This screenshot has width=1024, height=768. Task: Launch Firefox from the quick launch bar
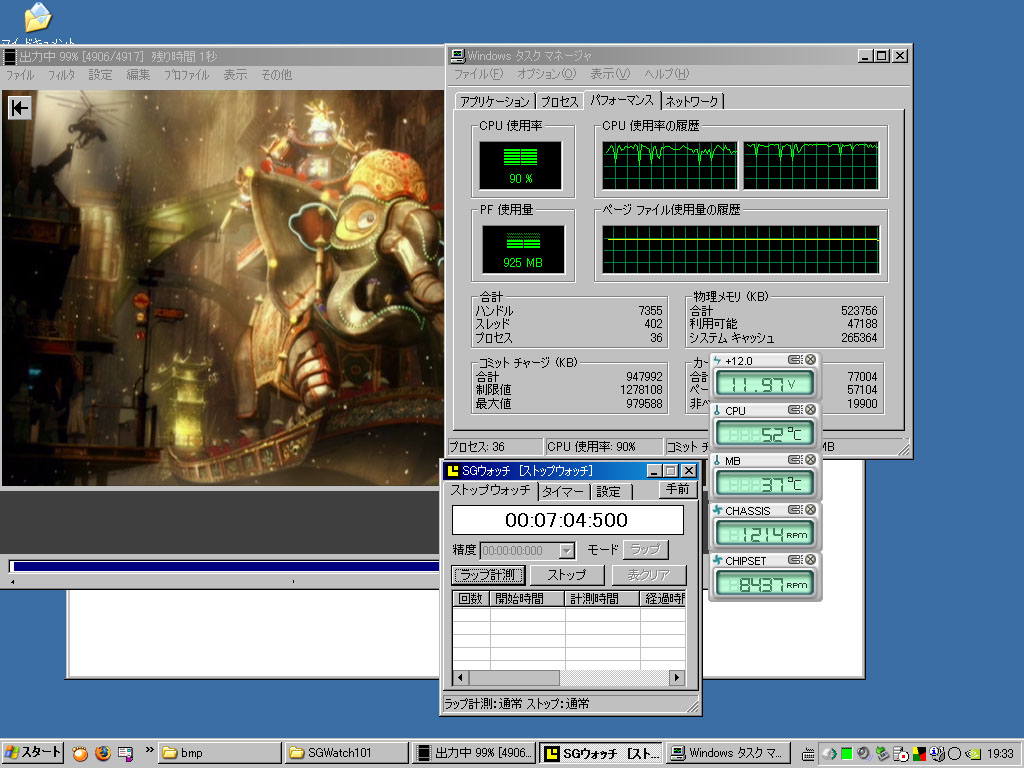103,753
